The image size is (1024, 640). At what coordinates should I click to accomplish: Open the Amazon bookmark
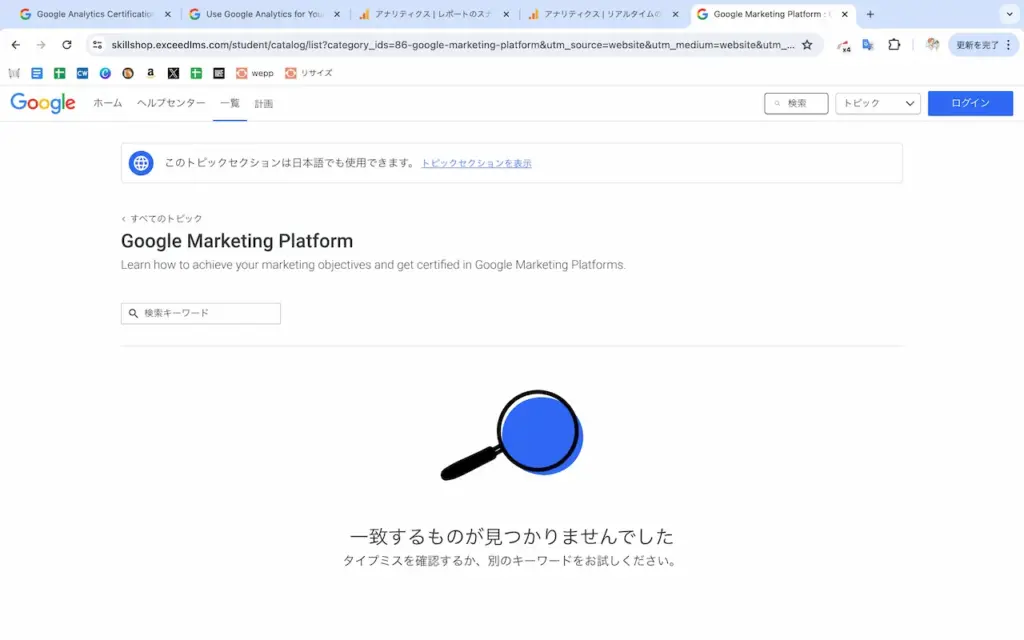click(150, 73)
